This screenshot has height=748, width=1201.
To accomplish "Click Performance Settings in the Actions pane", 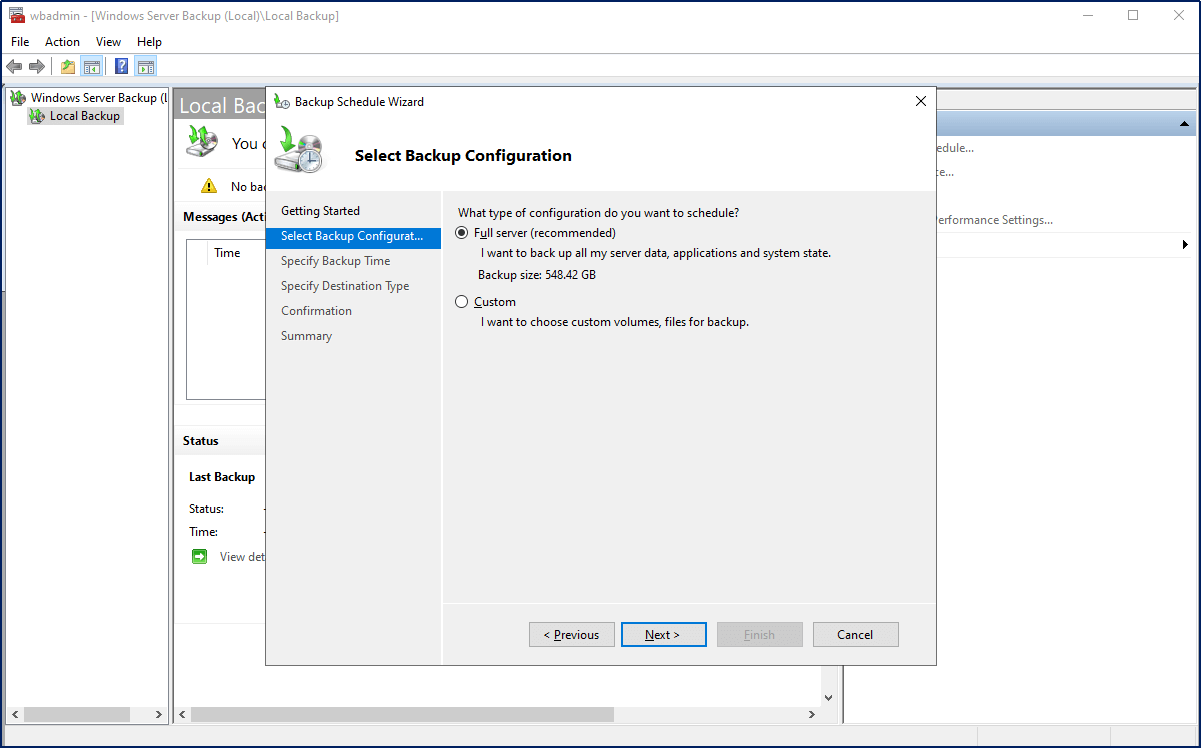I will pos(993,220).
